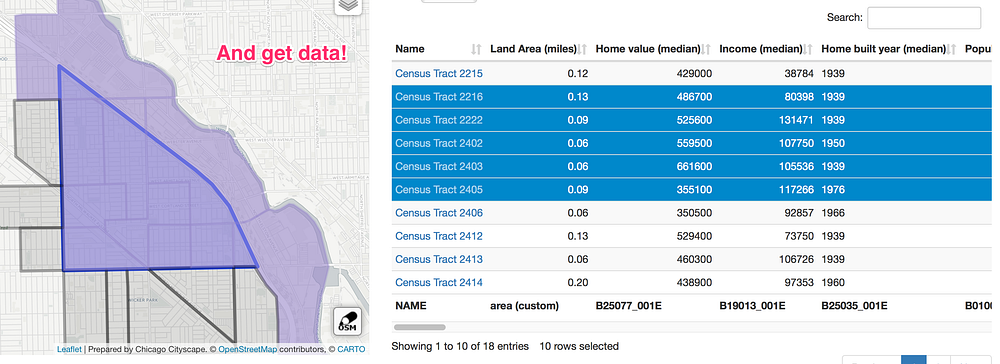The image size is (1000, 364).
Task: Open the OpenStreetMap contributors link
Action: click(x=247, y=349)
